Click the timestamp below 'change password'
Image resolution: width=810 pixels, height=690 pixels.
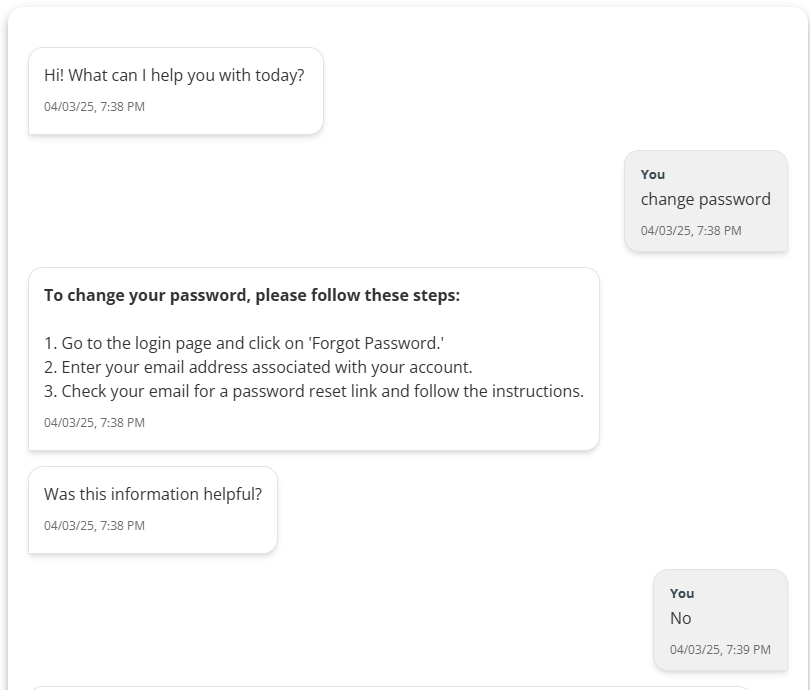click(691, 231)
